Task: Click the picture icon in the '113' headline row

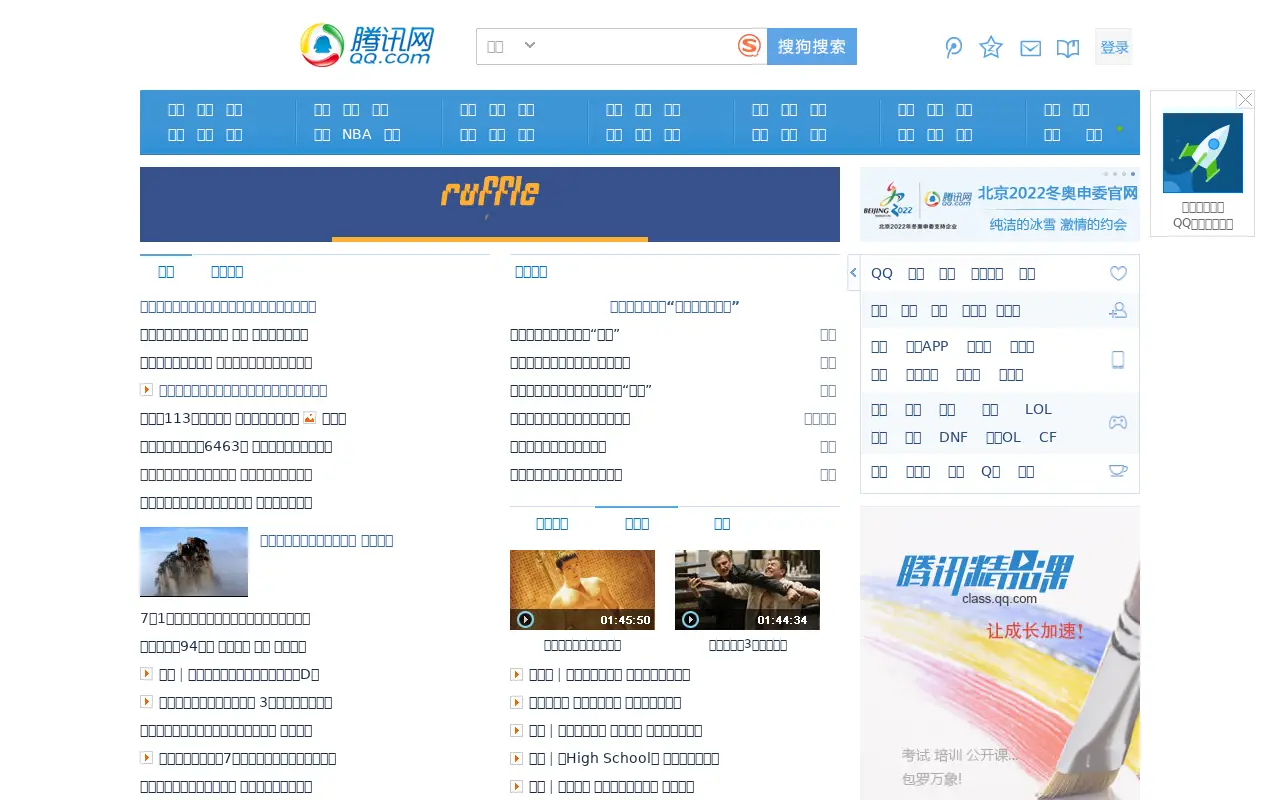Action: point(310,417)
